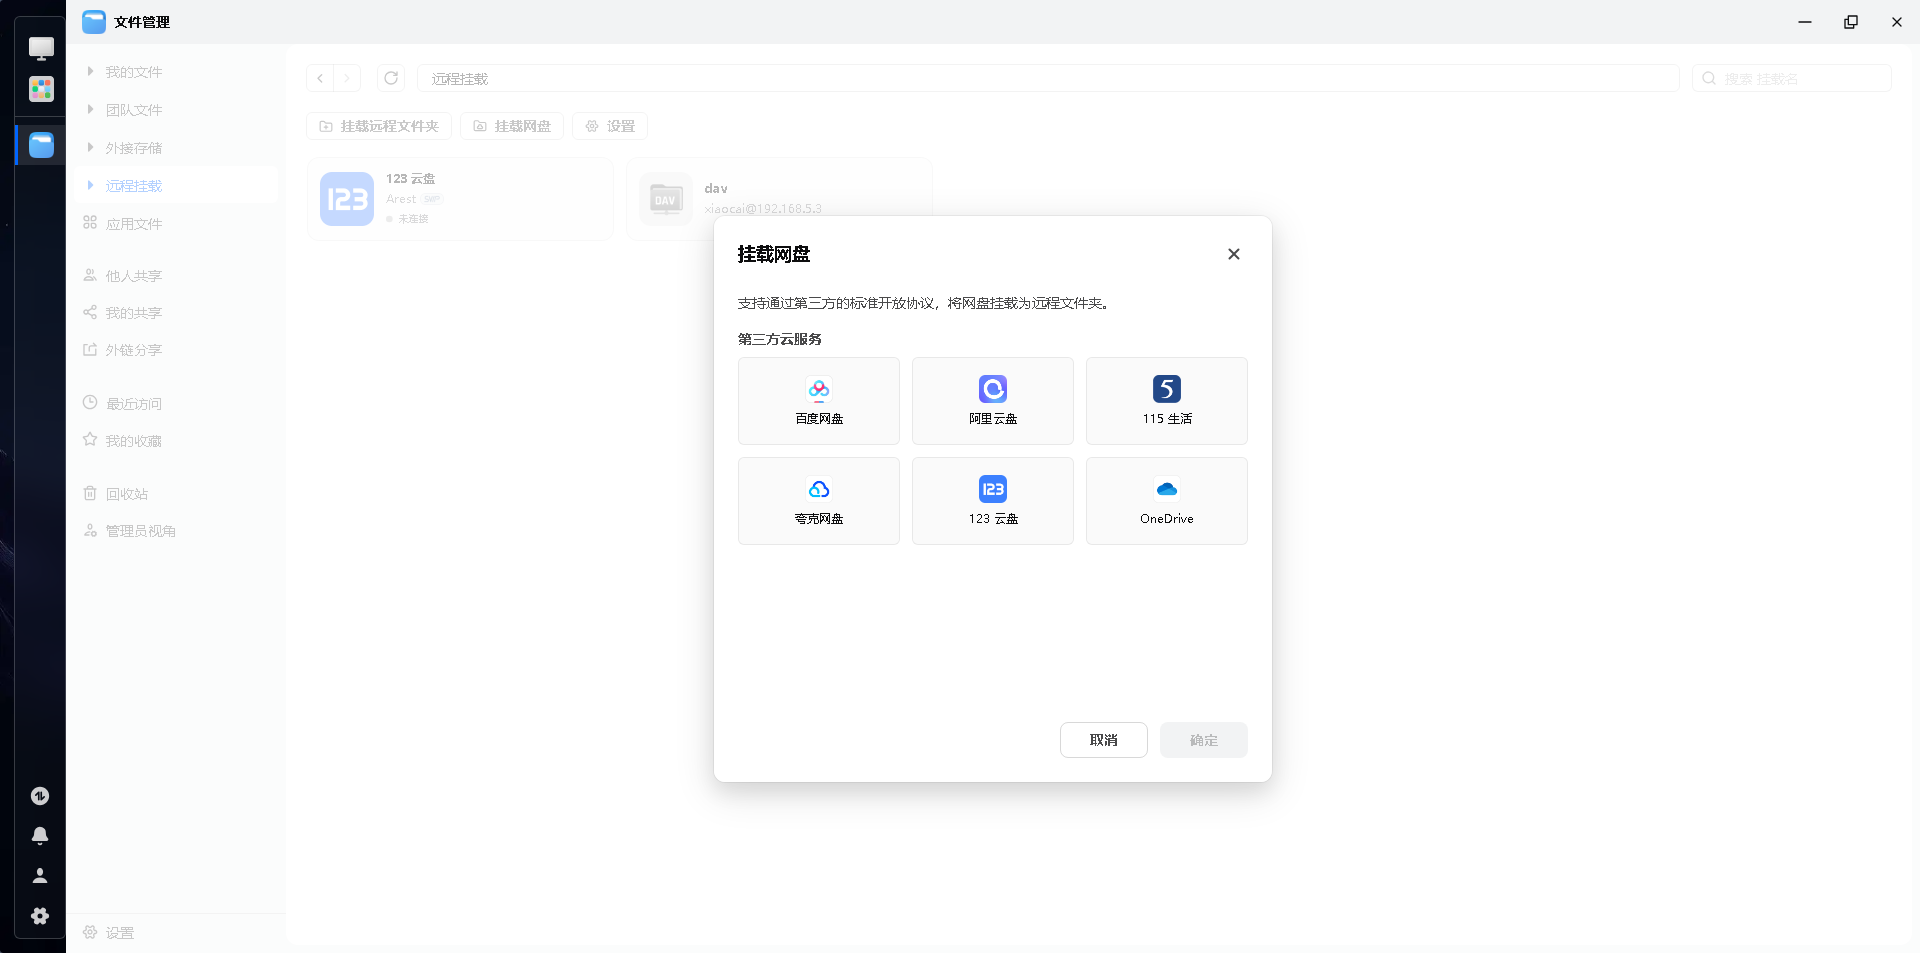
Task: Select the 夸克网盘 cloud icon
Action: coord(819,489)
